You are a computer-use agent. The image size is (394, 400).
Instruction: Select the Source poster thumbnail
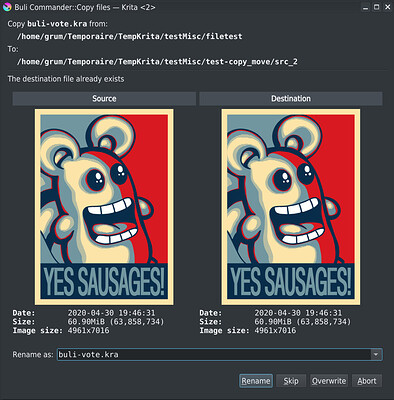104,207
